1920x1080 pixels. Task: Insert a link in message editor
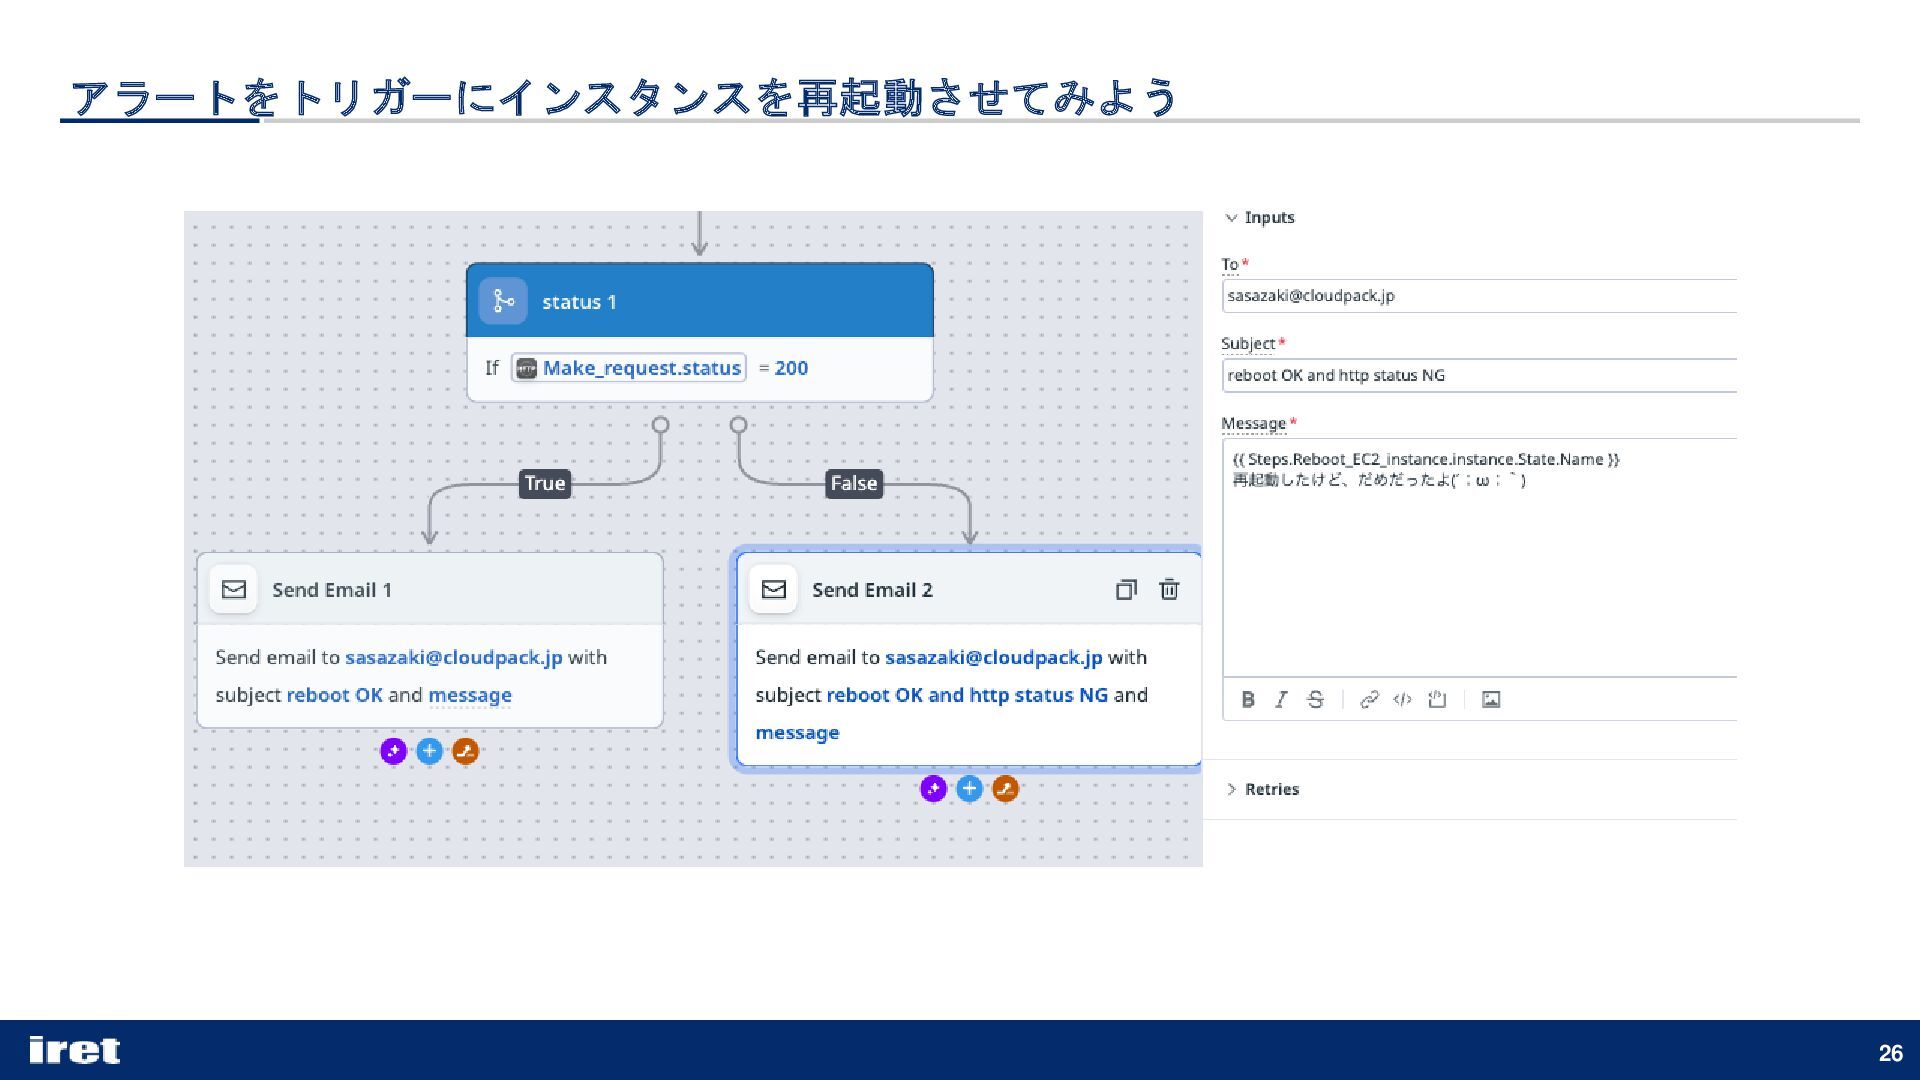(1369, 699)
